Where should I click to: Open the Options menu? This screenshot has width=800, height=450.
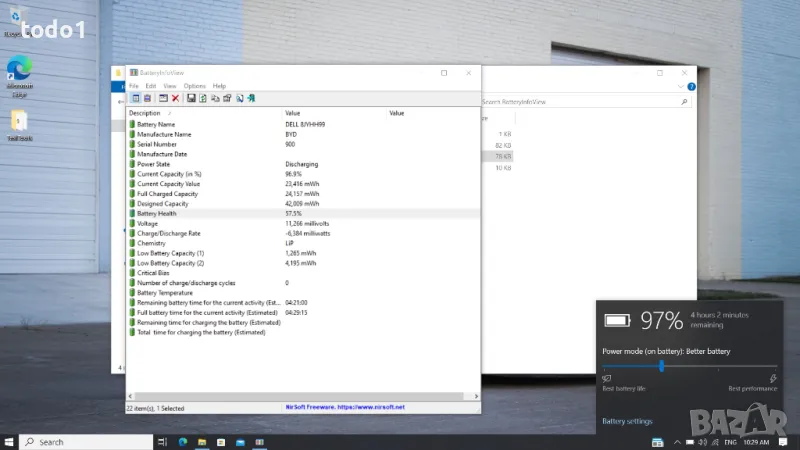pyautogui.click(x=194, y=86)
